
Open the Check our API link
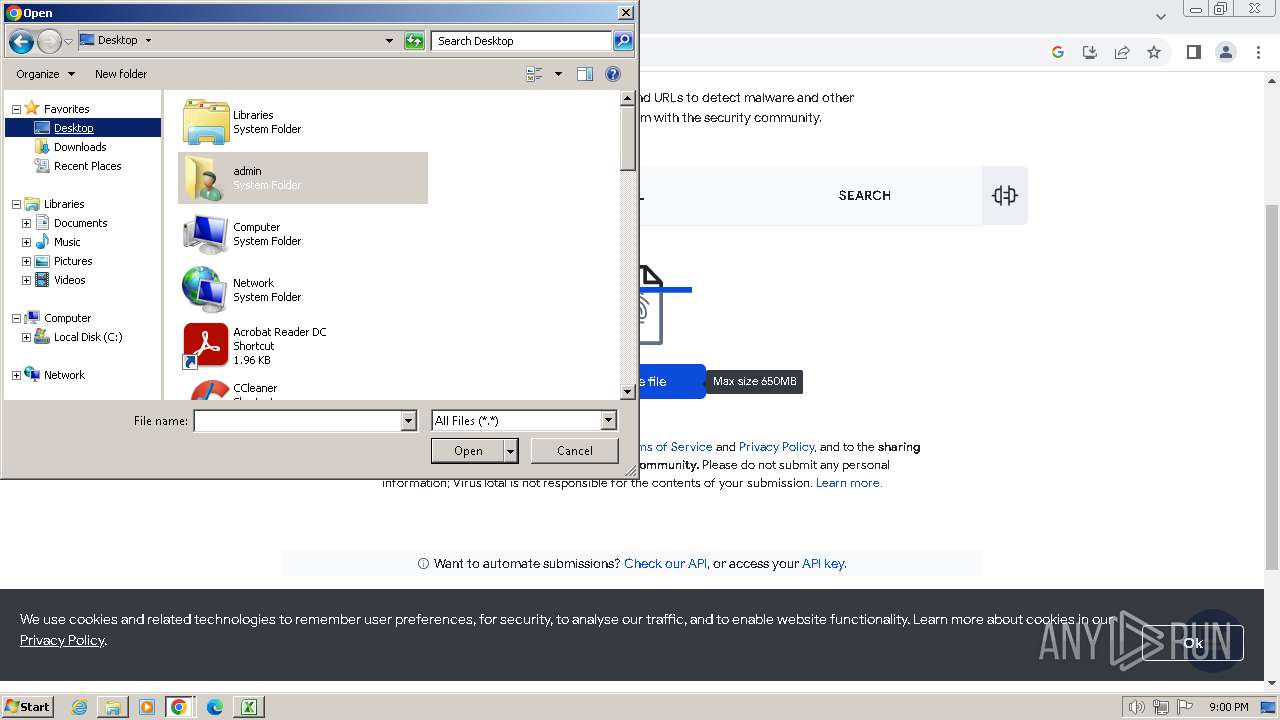pos(665,564)
